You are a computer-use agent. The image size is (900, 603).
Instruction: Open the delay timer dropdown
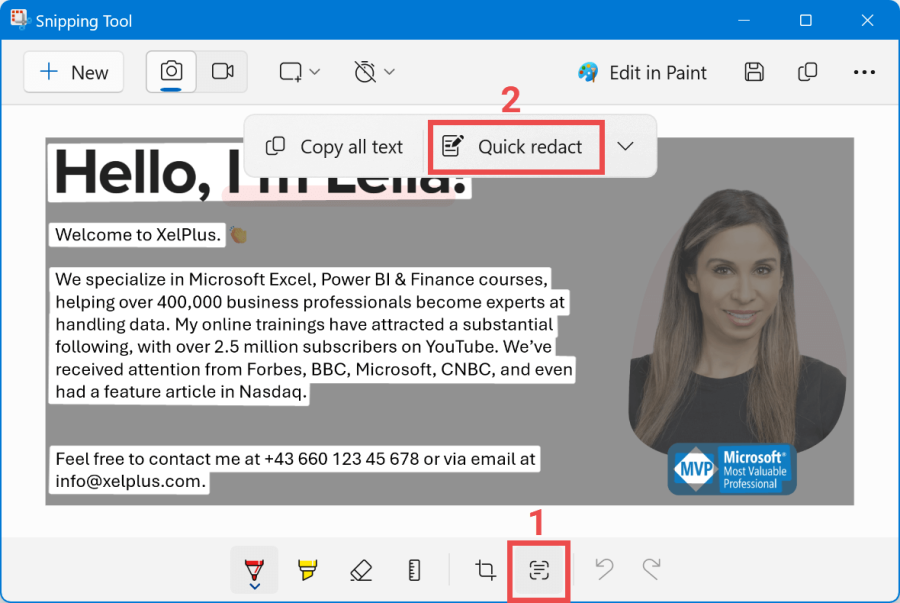(x=374, y=72)
